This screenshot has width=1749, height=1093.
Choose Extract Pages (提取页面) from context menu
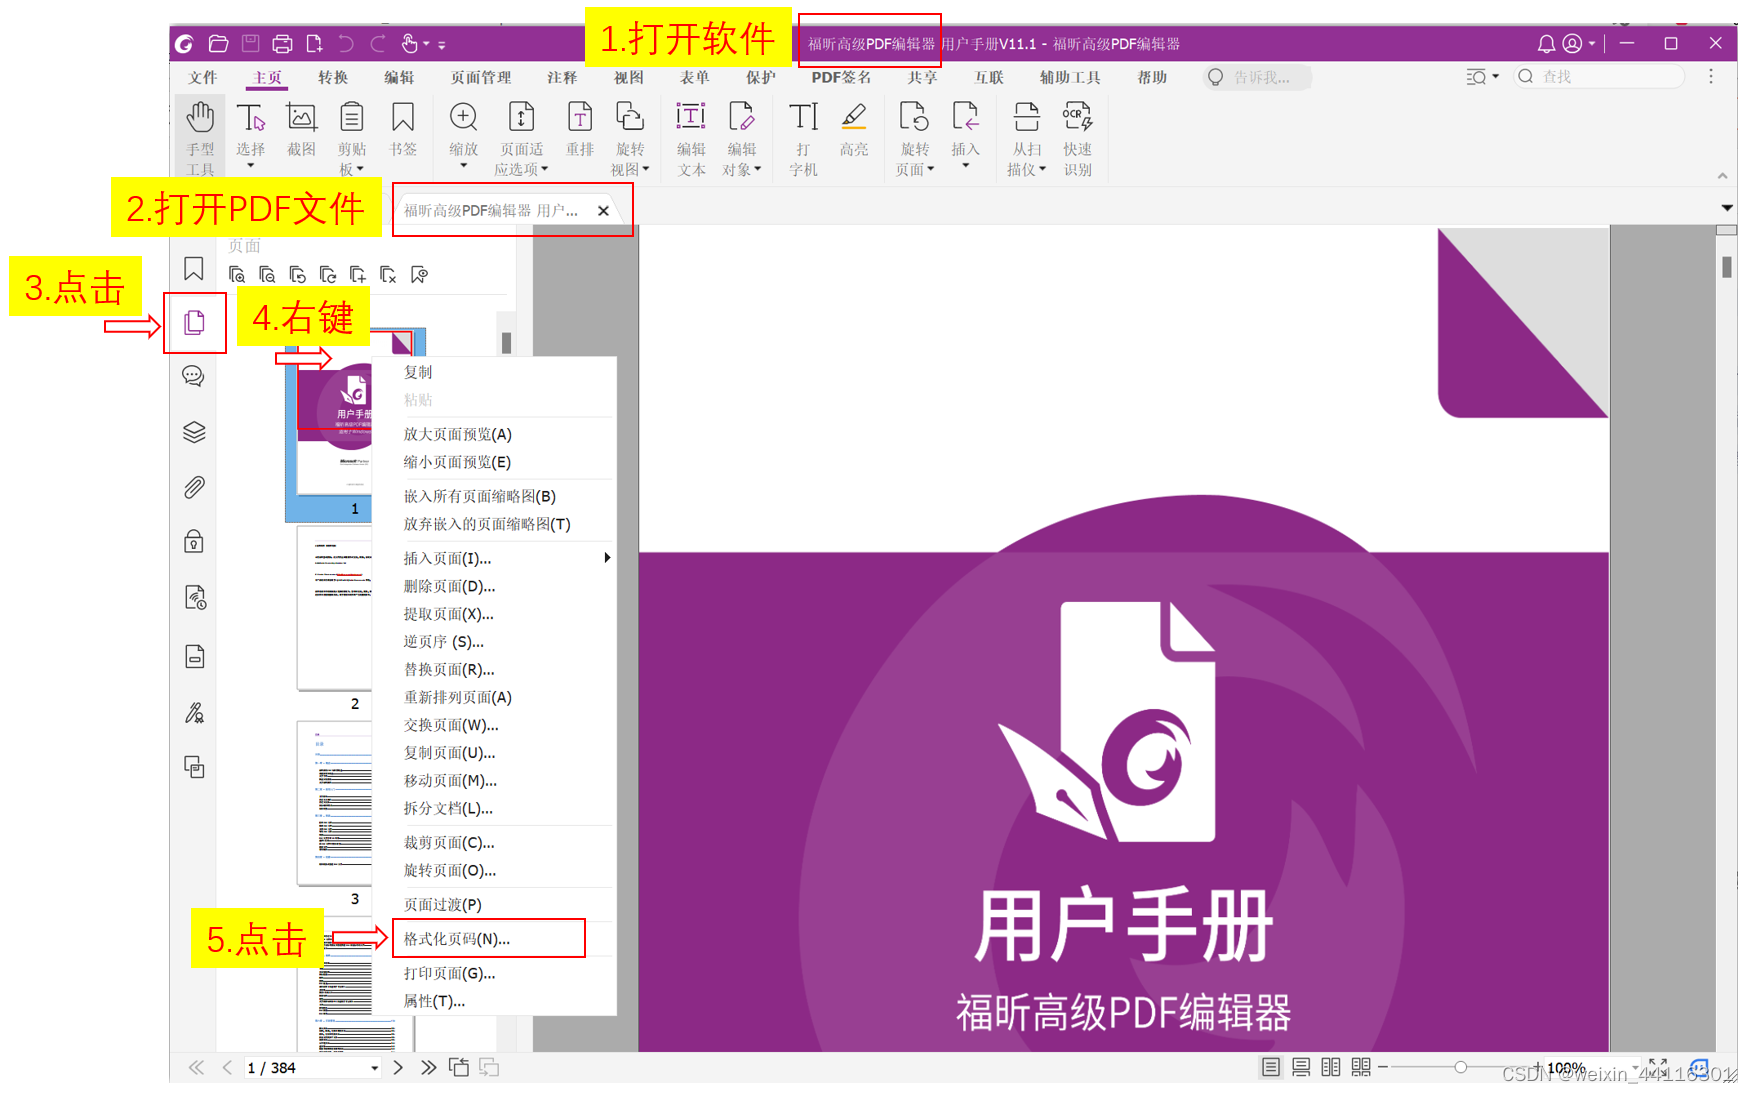tap(494, 614)
